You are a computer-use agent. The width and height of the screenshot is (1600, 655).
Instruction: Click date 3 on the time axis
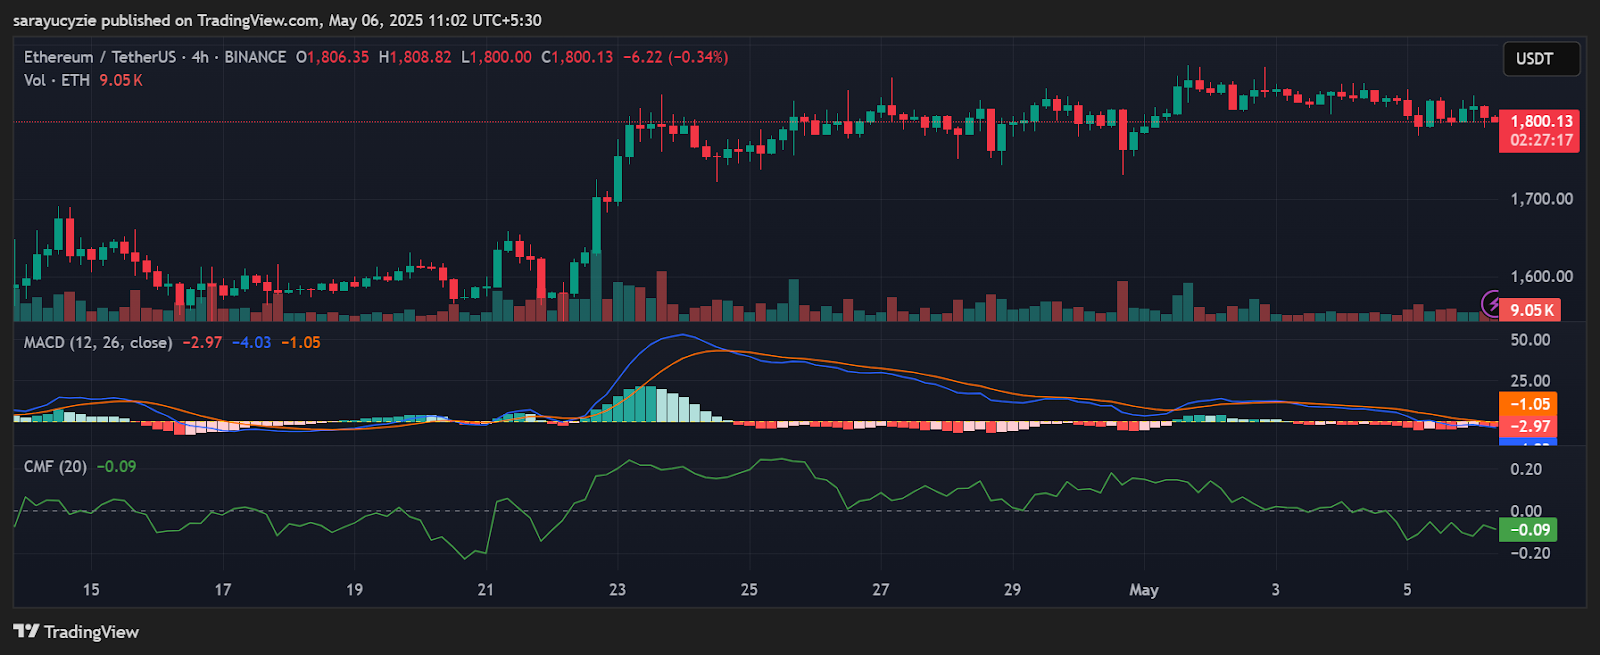click(x=1275, y=590)
